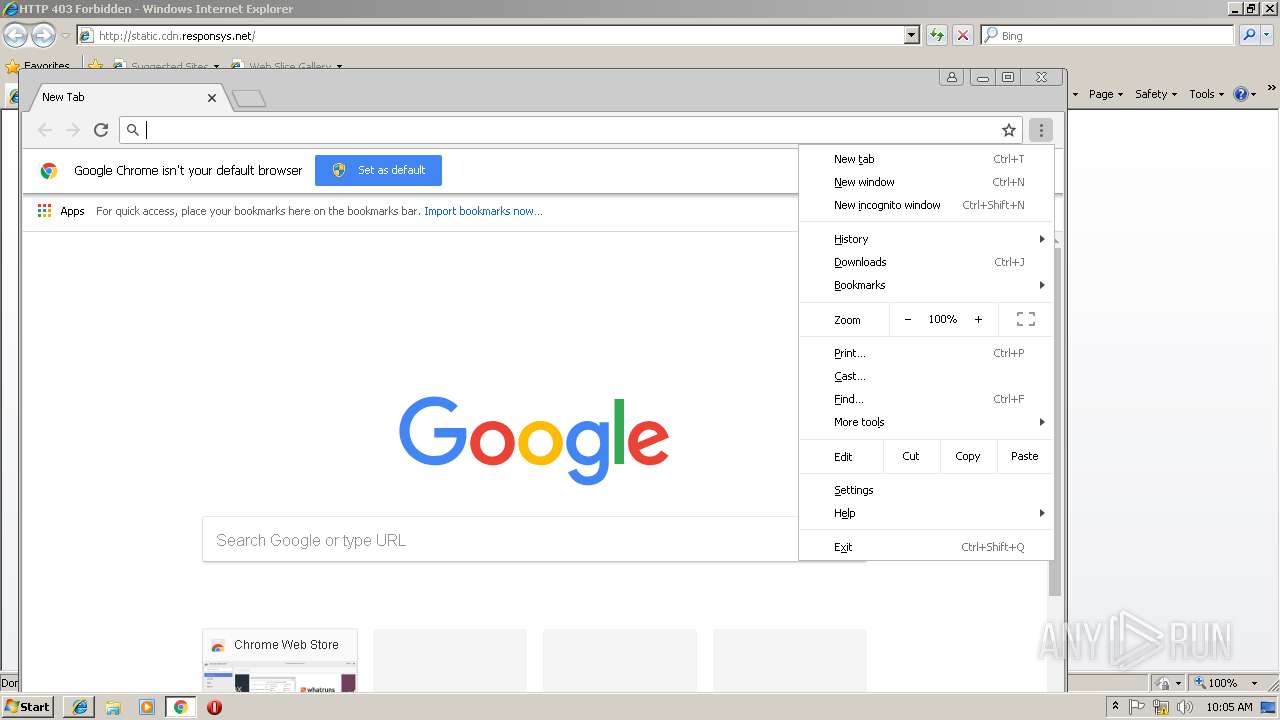The width and height of the screenshot is (1280, 720).
Task: Focus the Chrome address bar
Action: pyautogui.click(x=570, y=130)
